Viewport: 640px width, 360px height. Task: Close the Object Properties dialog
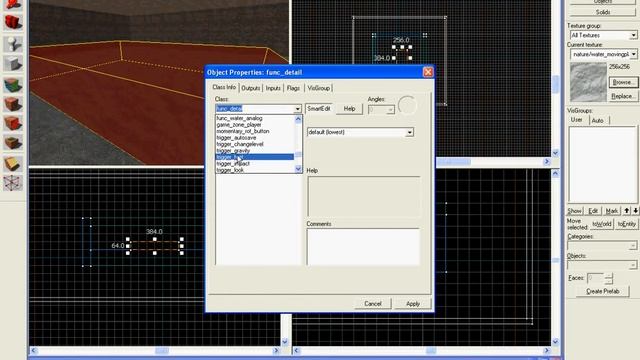pyautogui.click(x=428, y=72)
